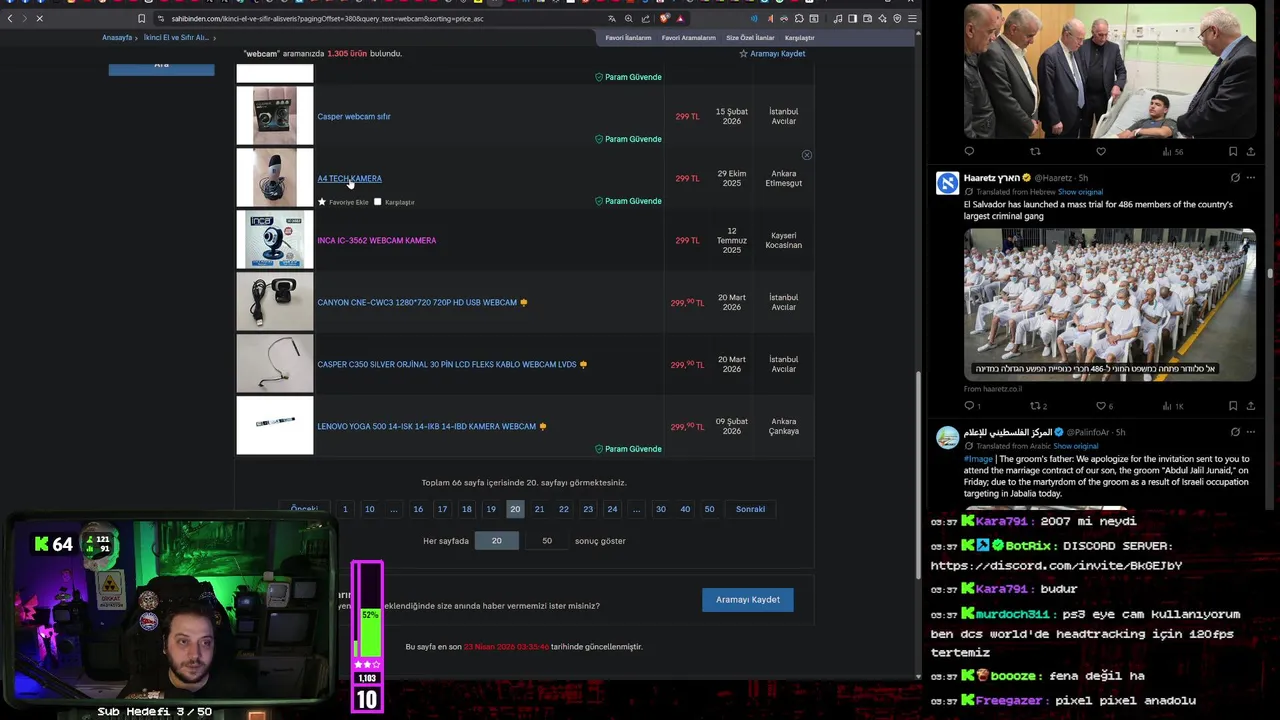Select 20 results per page
The image size is (1280, 720).
(497, 541)
